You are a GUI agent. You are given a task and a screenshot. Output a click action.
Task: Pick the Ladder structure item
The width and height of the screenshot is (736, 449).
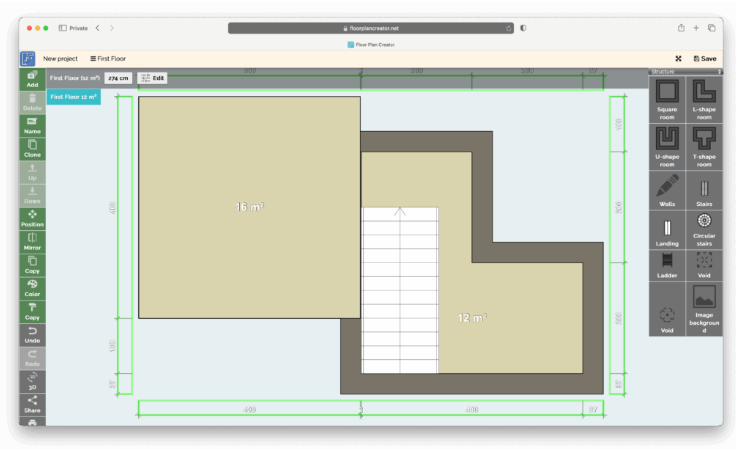(x=667, y=263)
